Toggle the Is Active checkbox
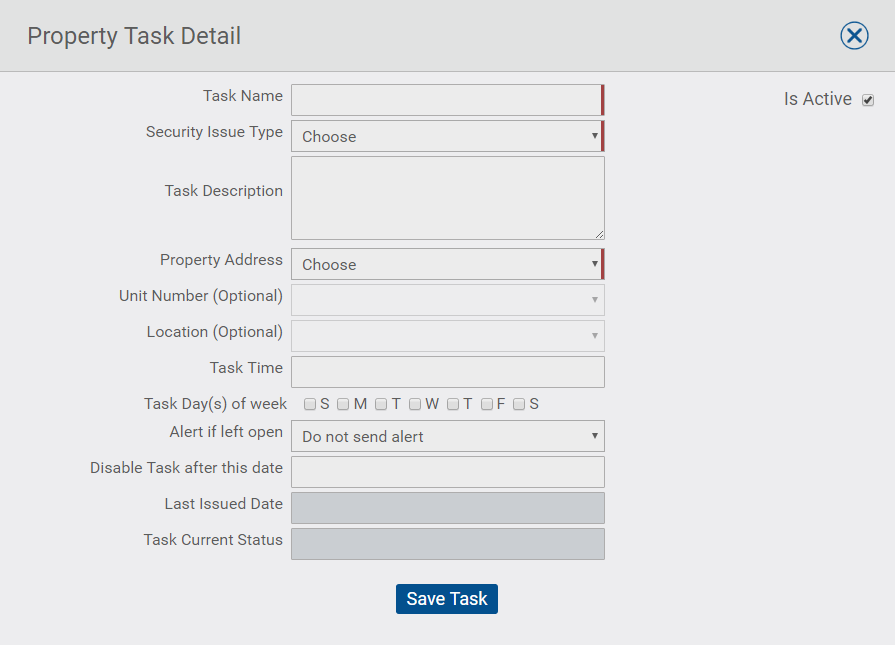 point(868,100)
